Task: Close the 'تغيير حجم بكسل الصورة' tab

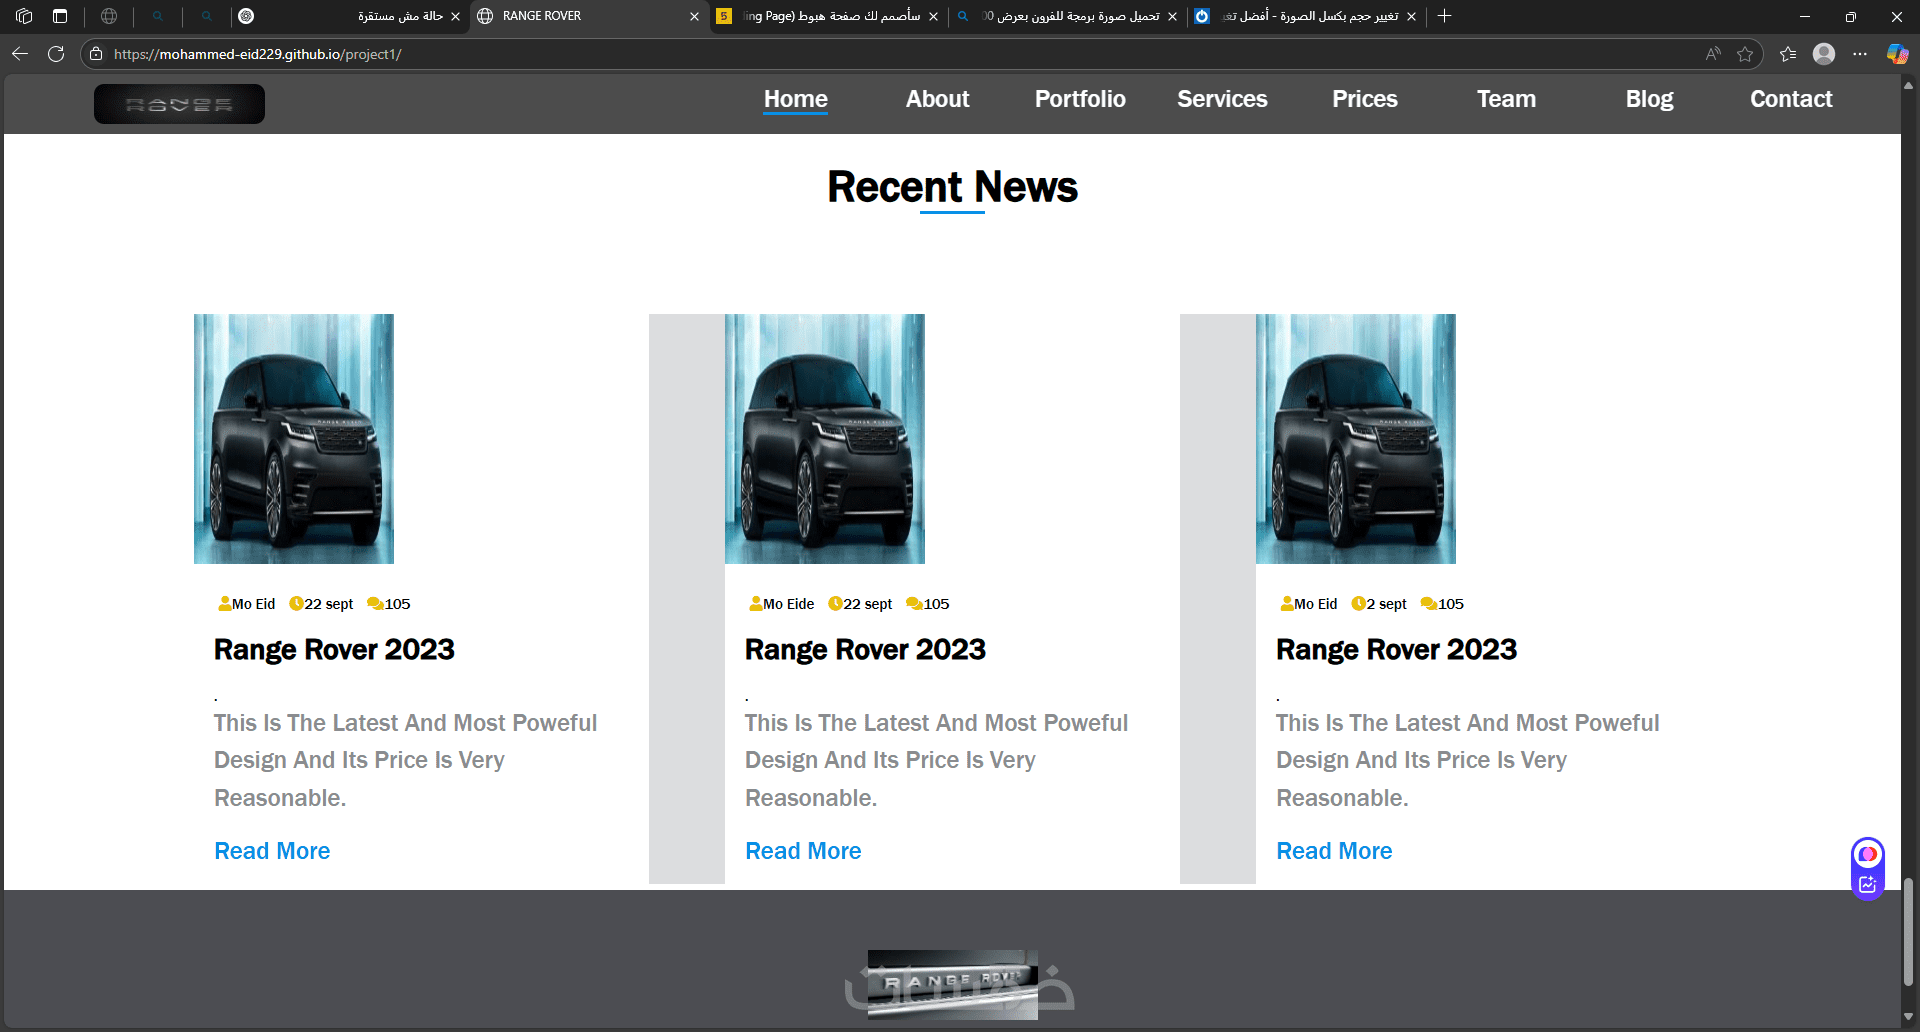Action: coord(1411,16)
